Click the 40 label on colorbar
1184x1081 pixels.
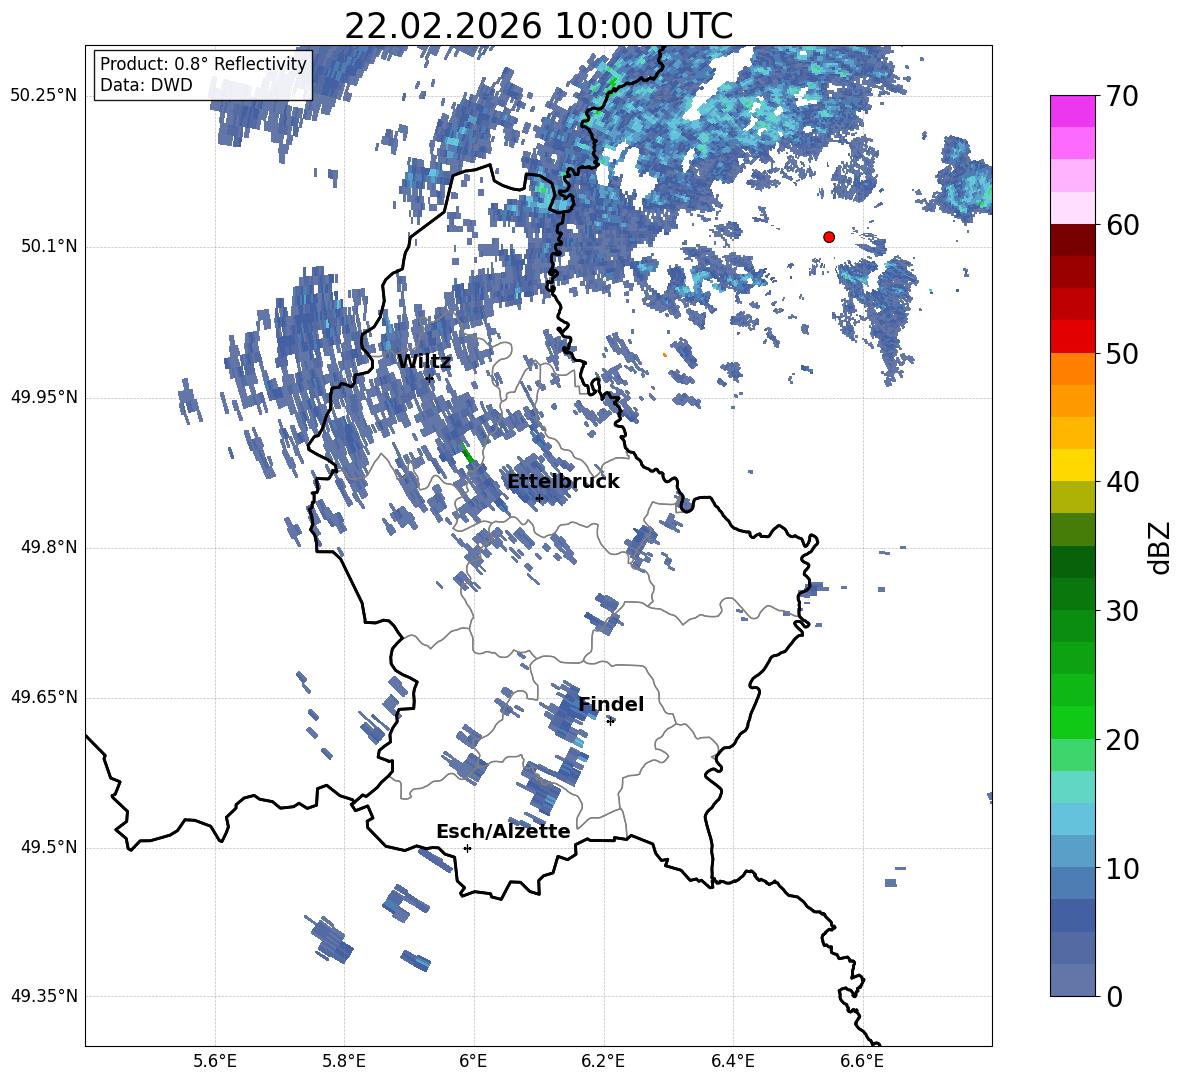(1122, 482)
